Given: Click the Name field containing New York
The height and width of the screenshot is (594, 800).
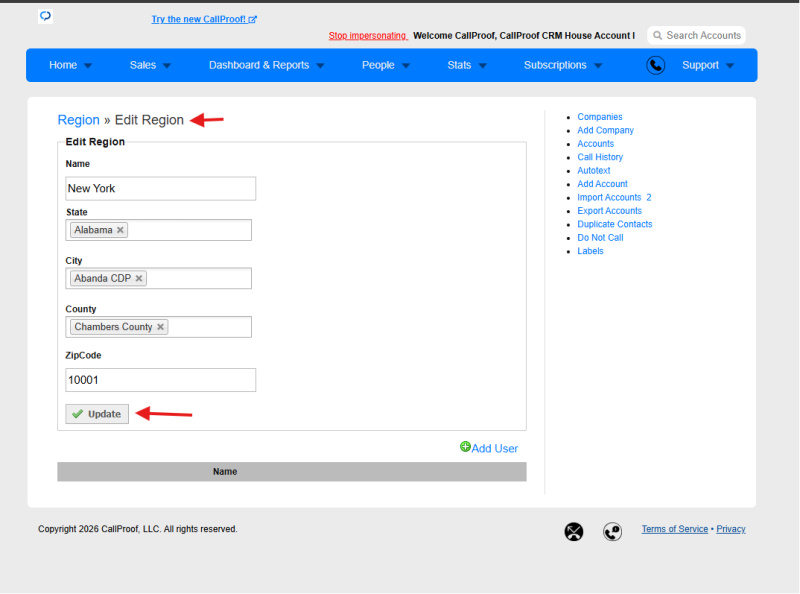Looking at the screenshot, I should 161,189.
